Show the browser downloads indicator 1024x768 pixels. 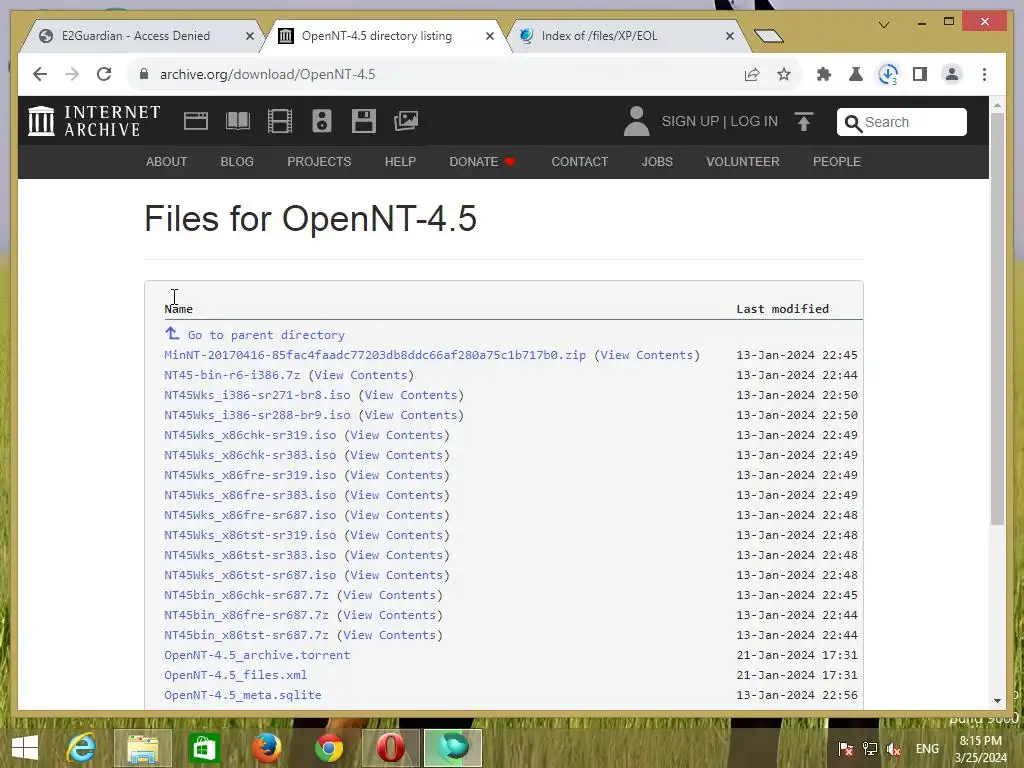tap(888, 74)
